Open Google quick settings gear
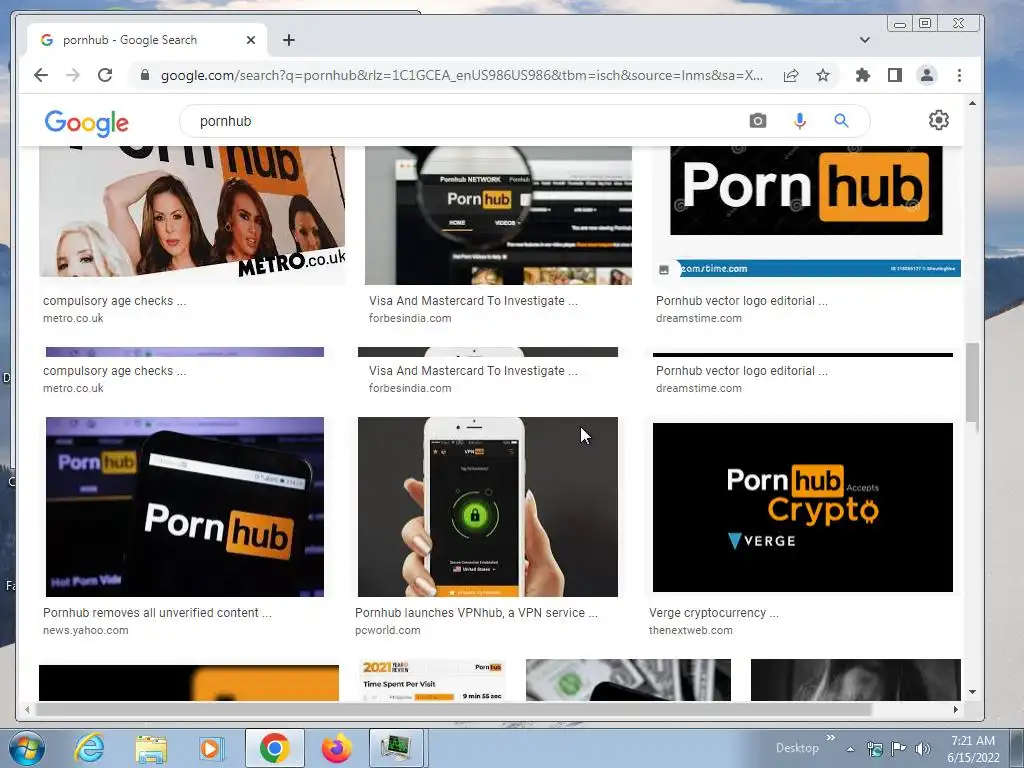 tap(938, 120)
